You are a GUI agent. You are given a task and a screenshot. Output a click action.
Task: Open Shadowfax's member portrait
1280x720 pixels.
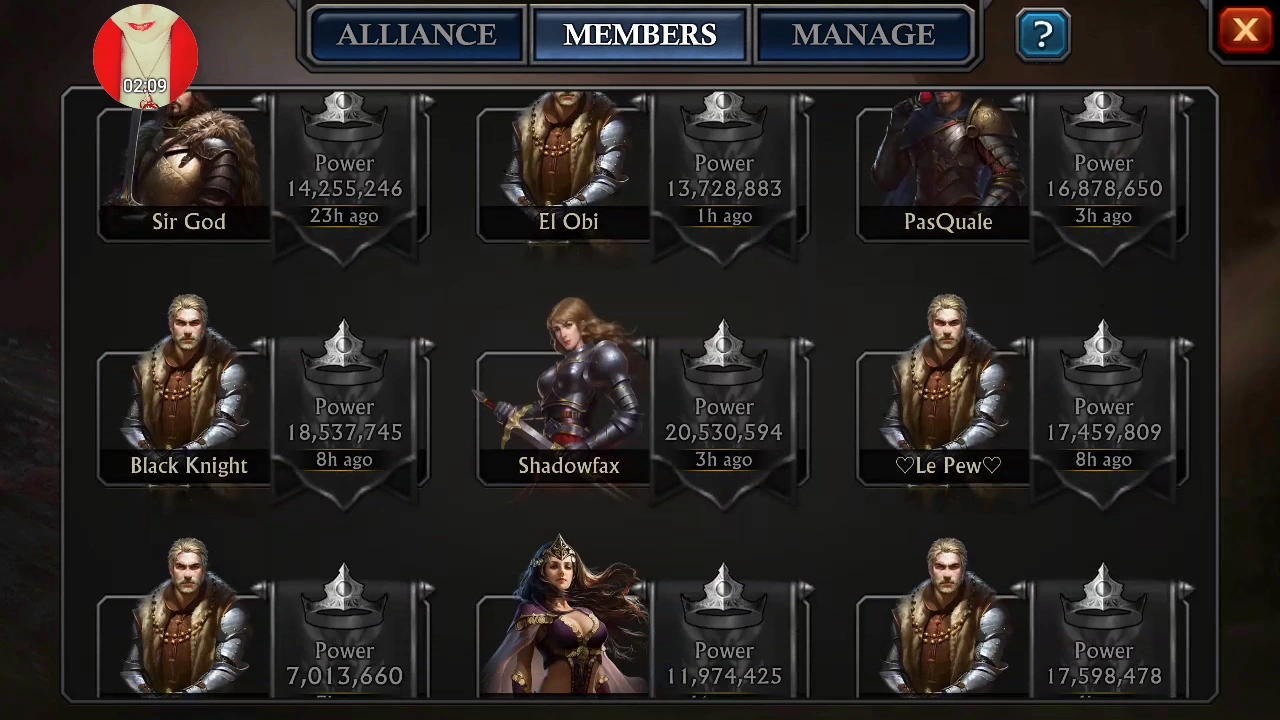(568, 389)
